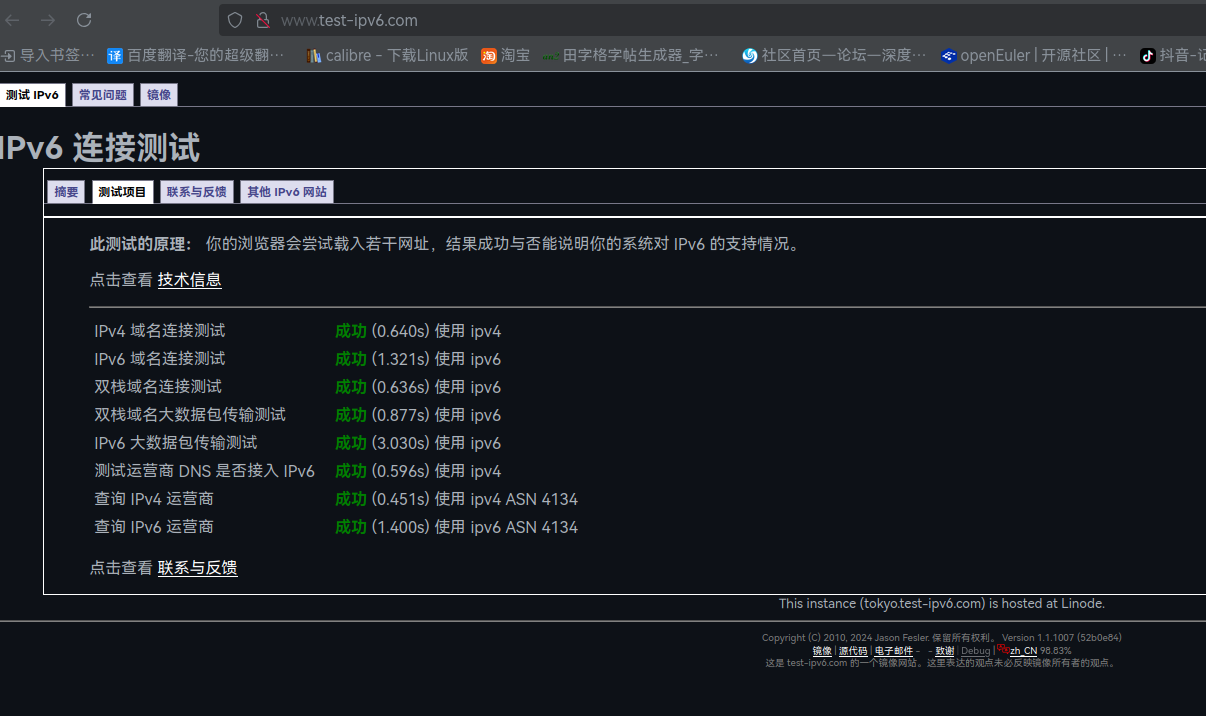Screen dimensions: 1206x716
Task: Open the openEuler 开源社区 bookmark
Action: click(x=1033, y=55)
